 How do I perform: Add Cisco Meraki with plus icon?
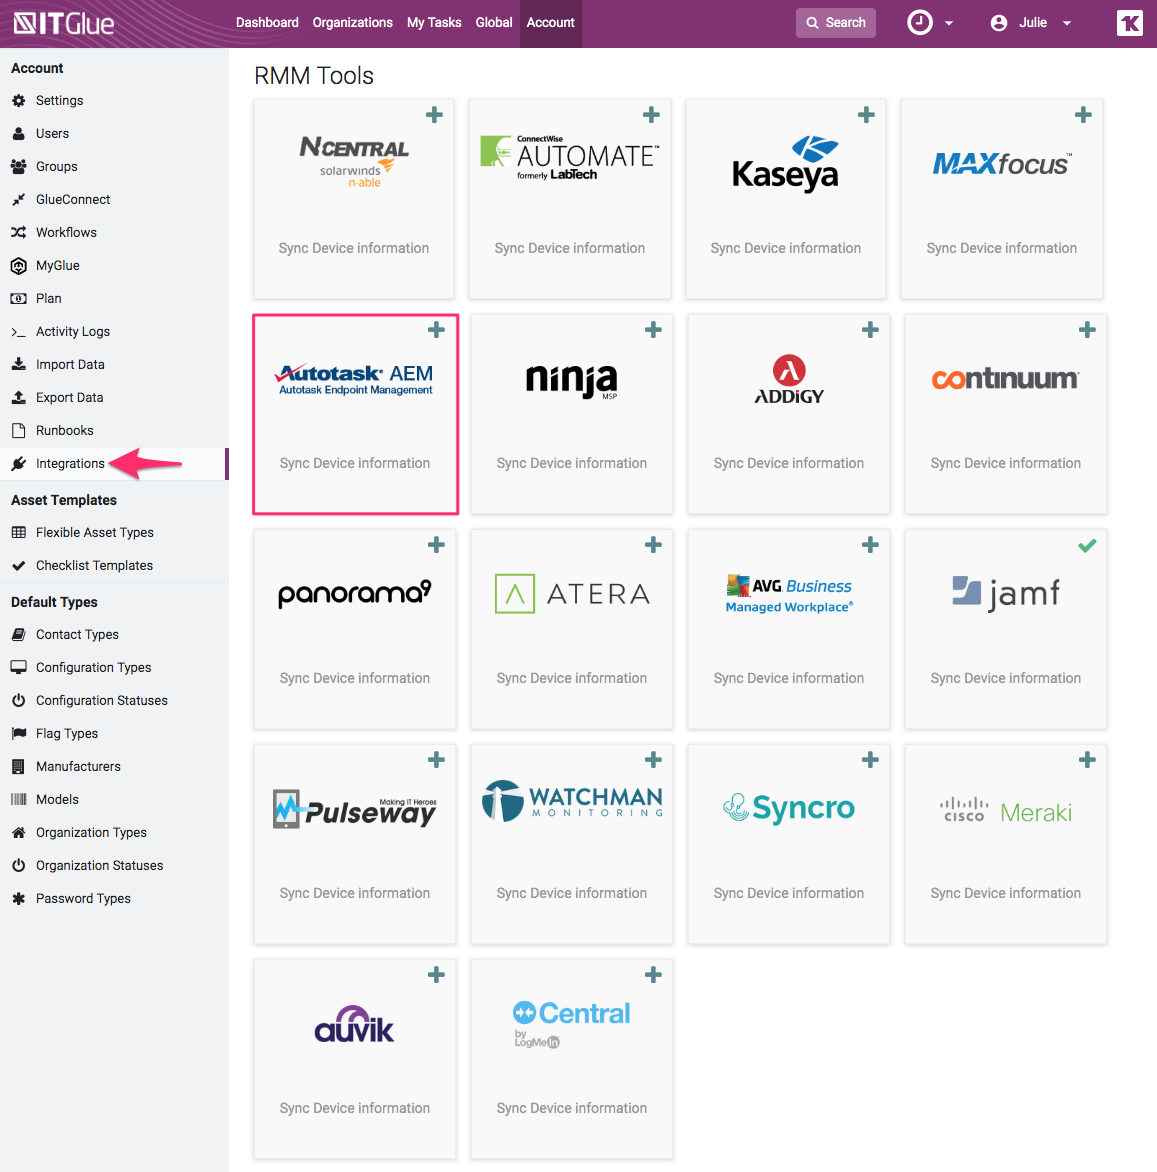(1087, 760)
